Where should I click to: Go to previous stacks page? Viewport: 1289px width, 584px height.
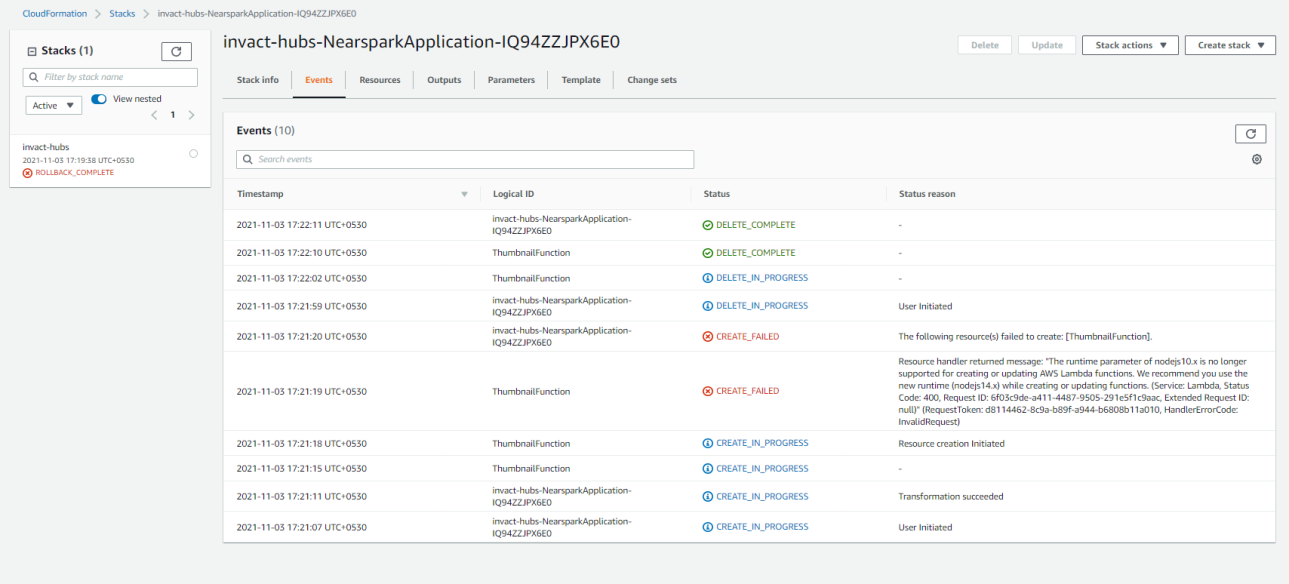154,115
